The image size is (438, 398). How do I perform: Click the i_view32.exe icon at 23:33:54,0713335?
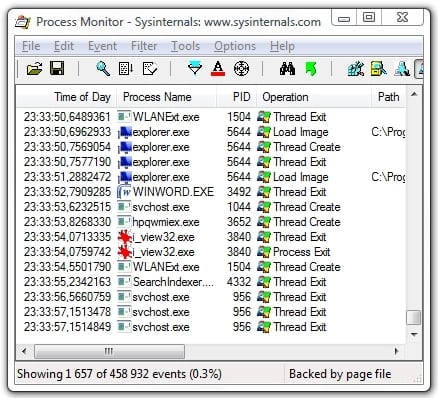[125, 237]
